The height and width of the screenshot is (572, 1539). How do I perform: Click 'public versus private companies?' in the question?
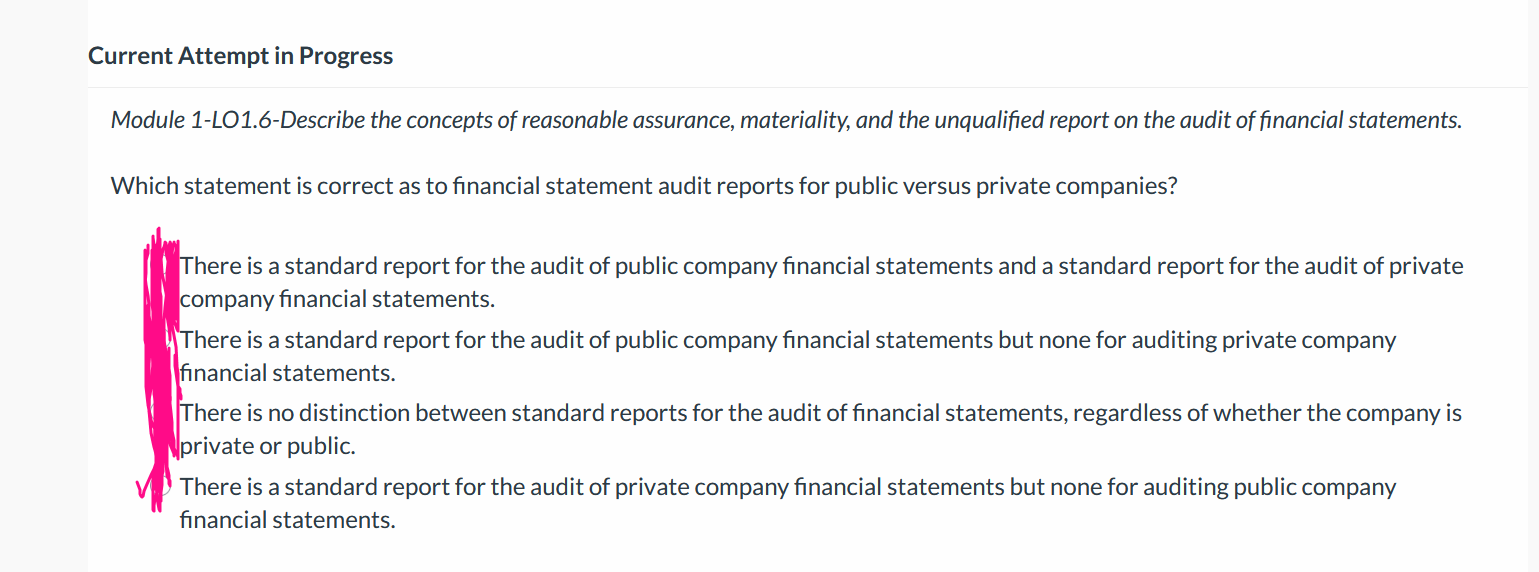click(x=1020, y=186)
